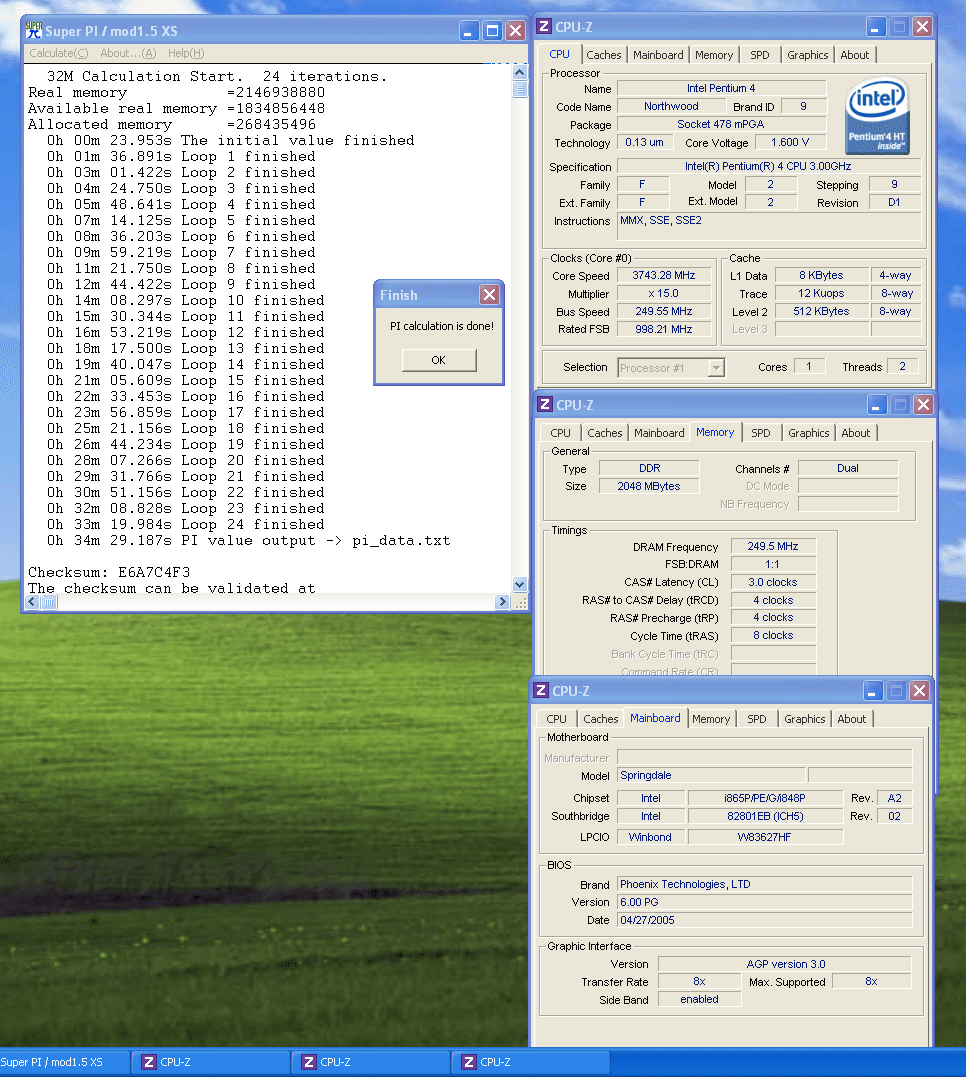
Task: Switch to Graphics tab in middle CPU-Z window
Action: point(809,433)
